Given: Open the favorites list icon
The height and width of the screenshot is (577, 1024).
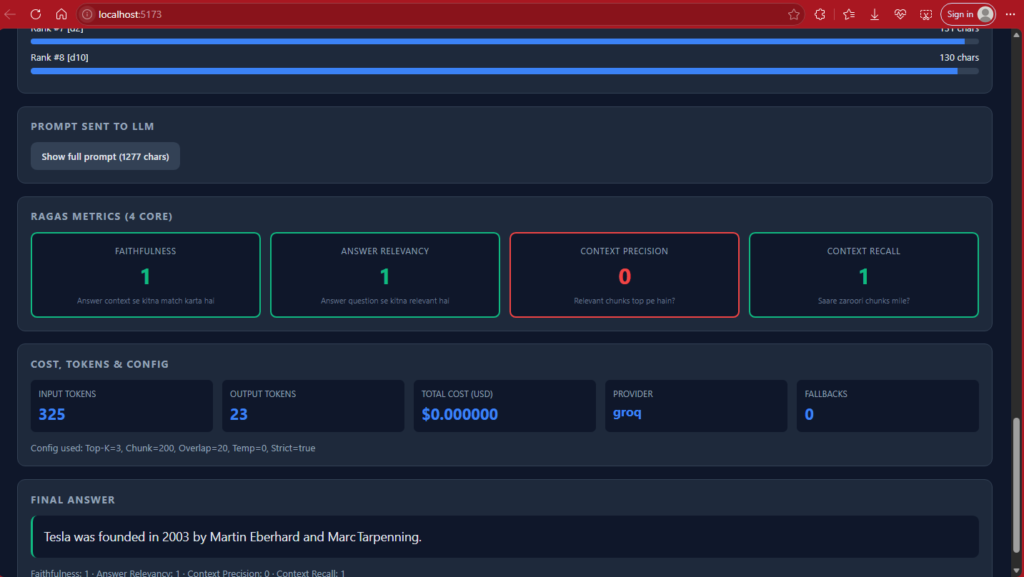Looking at the screenshot, I should tap(848, 14).
